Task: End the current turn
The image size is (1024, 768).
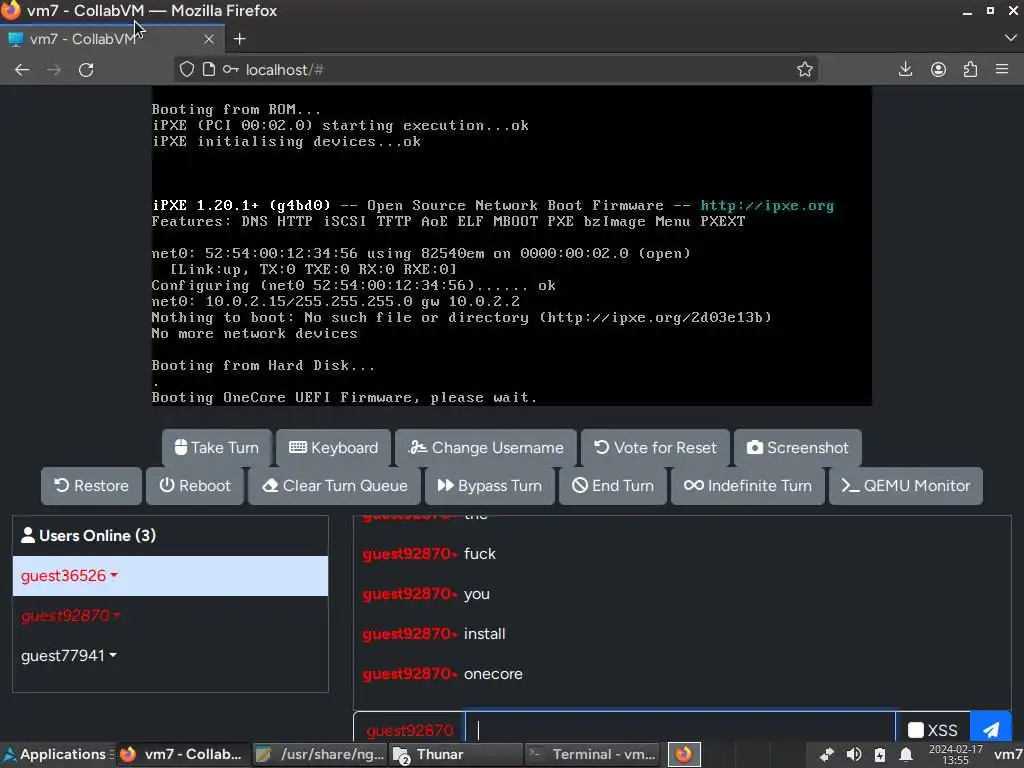Action: pyautogui.click(x=613, y=485)
